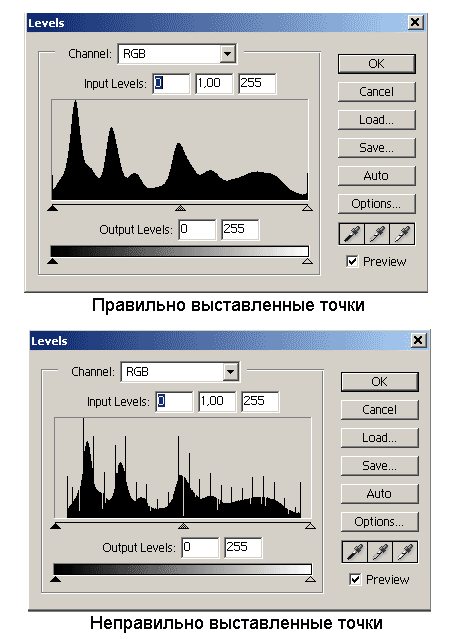Open Options... in the lower Levels dialog
The image size is (459, 641).
point(379,522)
